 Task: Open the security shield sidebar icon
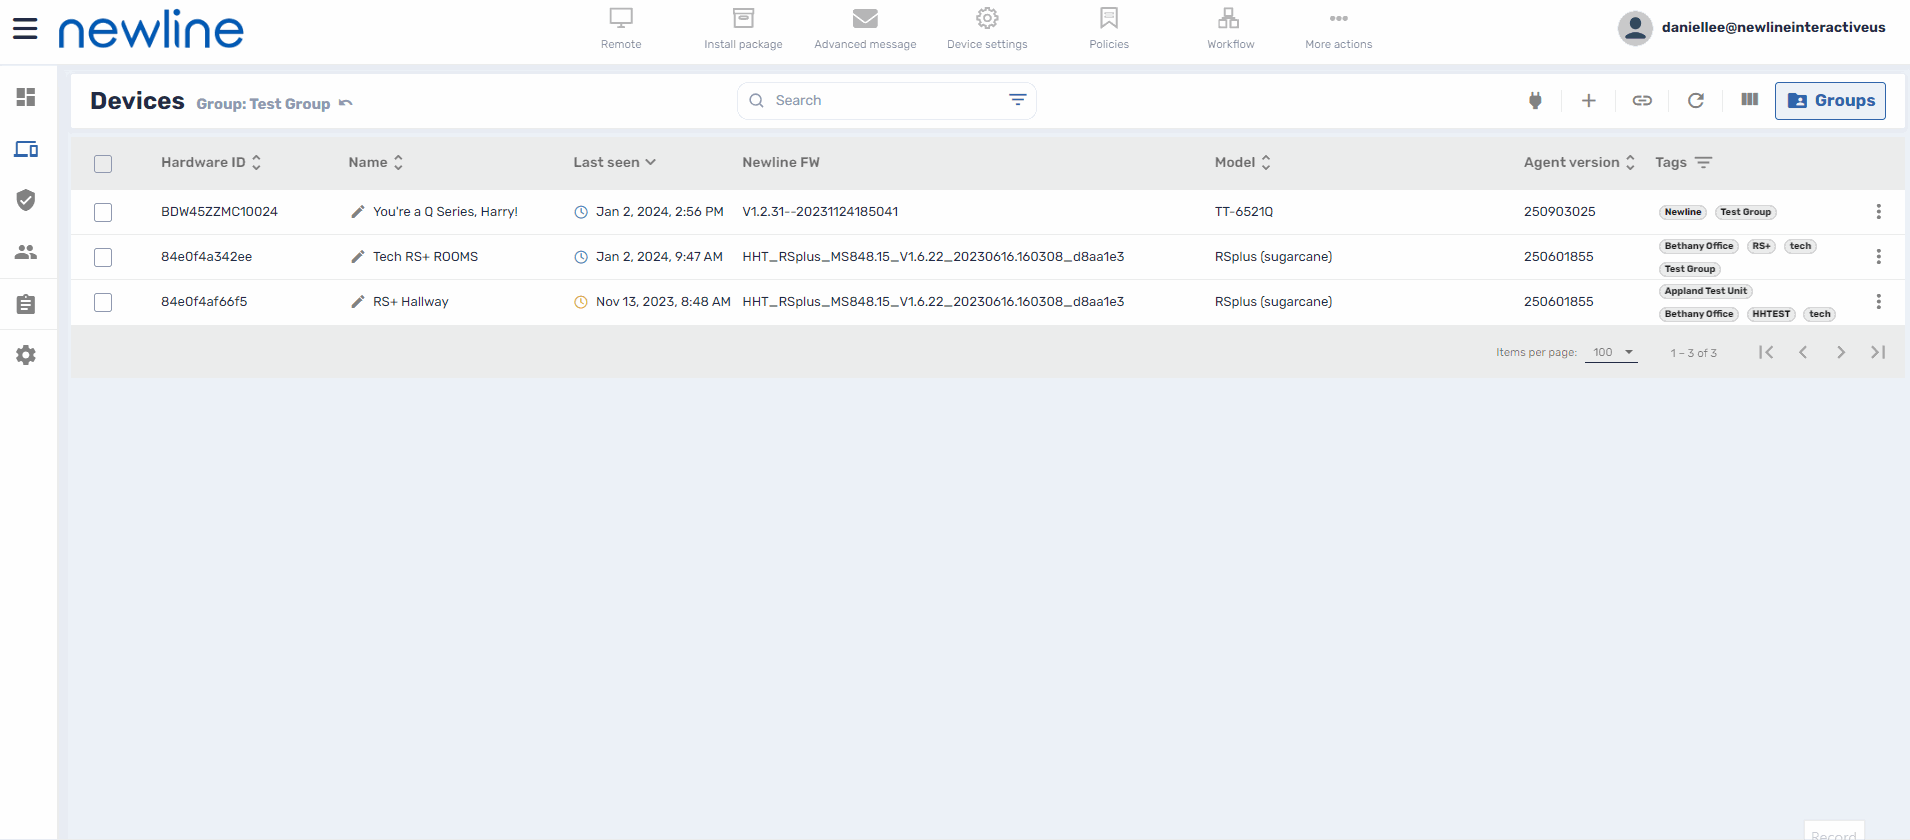pos(26,200)
